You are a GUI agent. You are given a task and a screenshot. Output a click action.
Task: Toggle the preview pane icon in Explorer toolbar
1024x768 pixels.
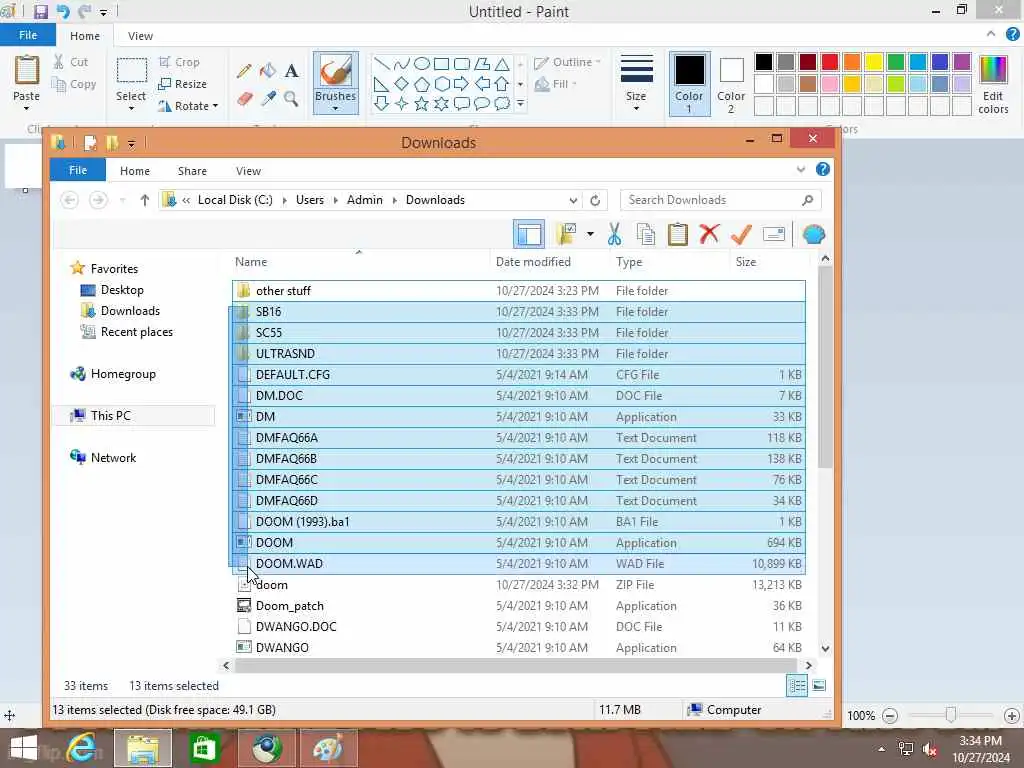tap(529, 234)
